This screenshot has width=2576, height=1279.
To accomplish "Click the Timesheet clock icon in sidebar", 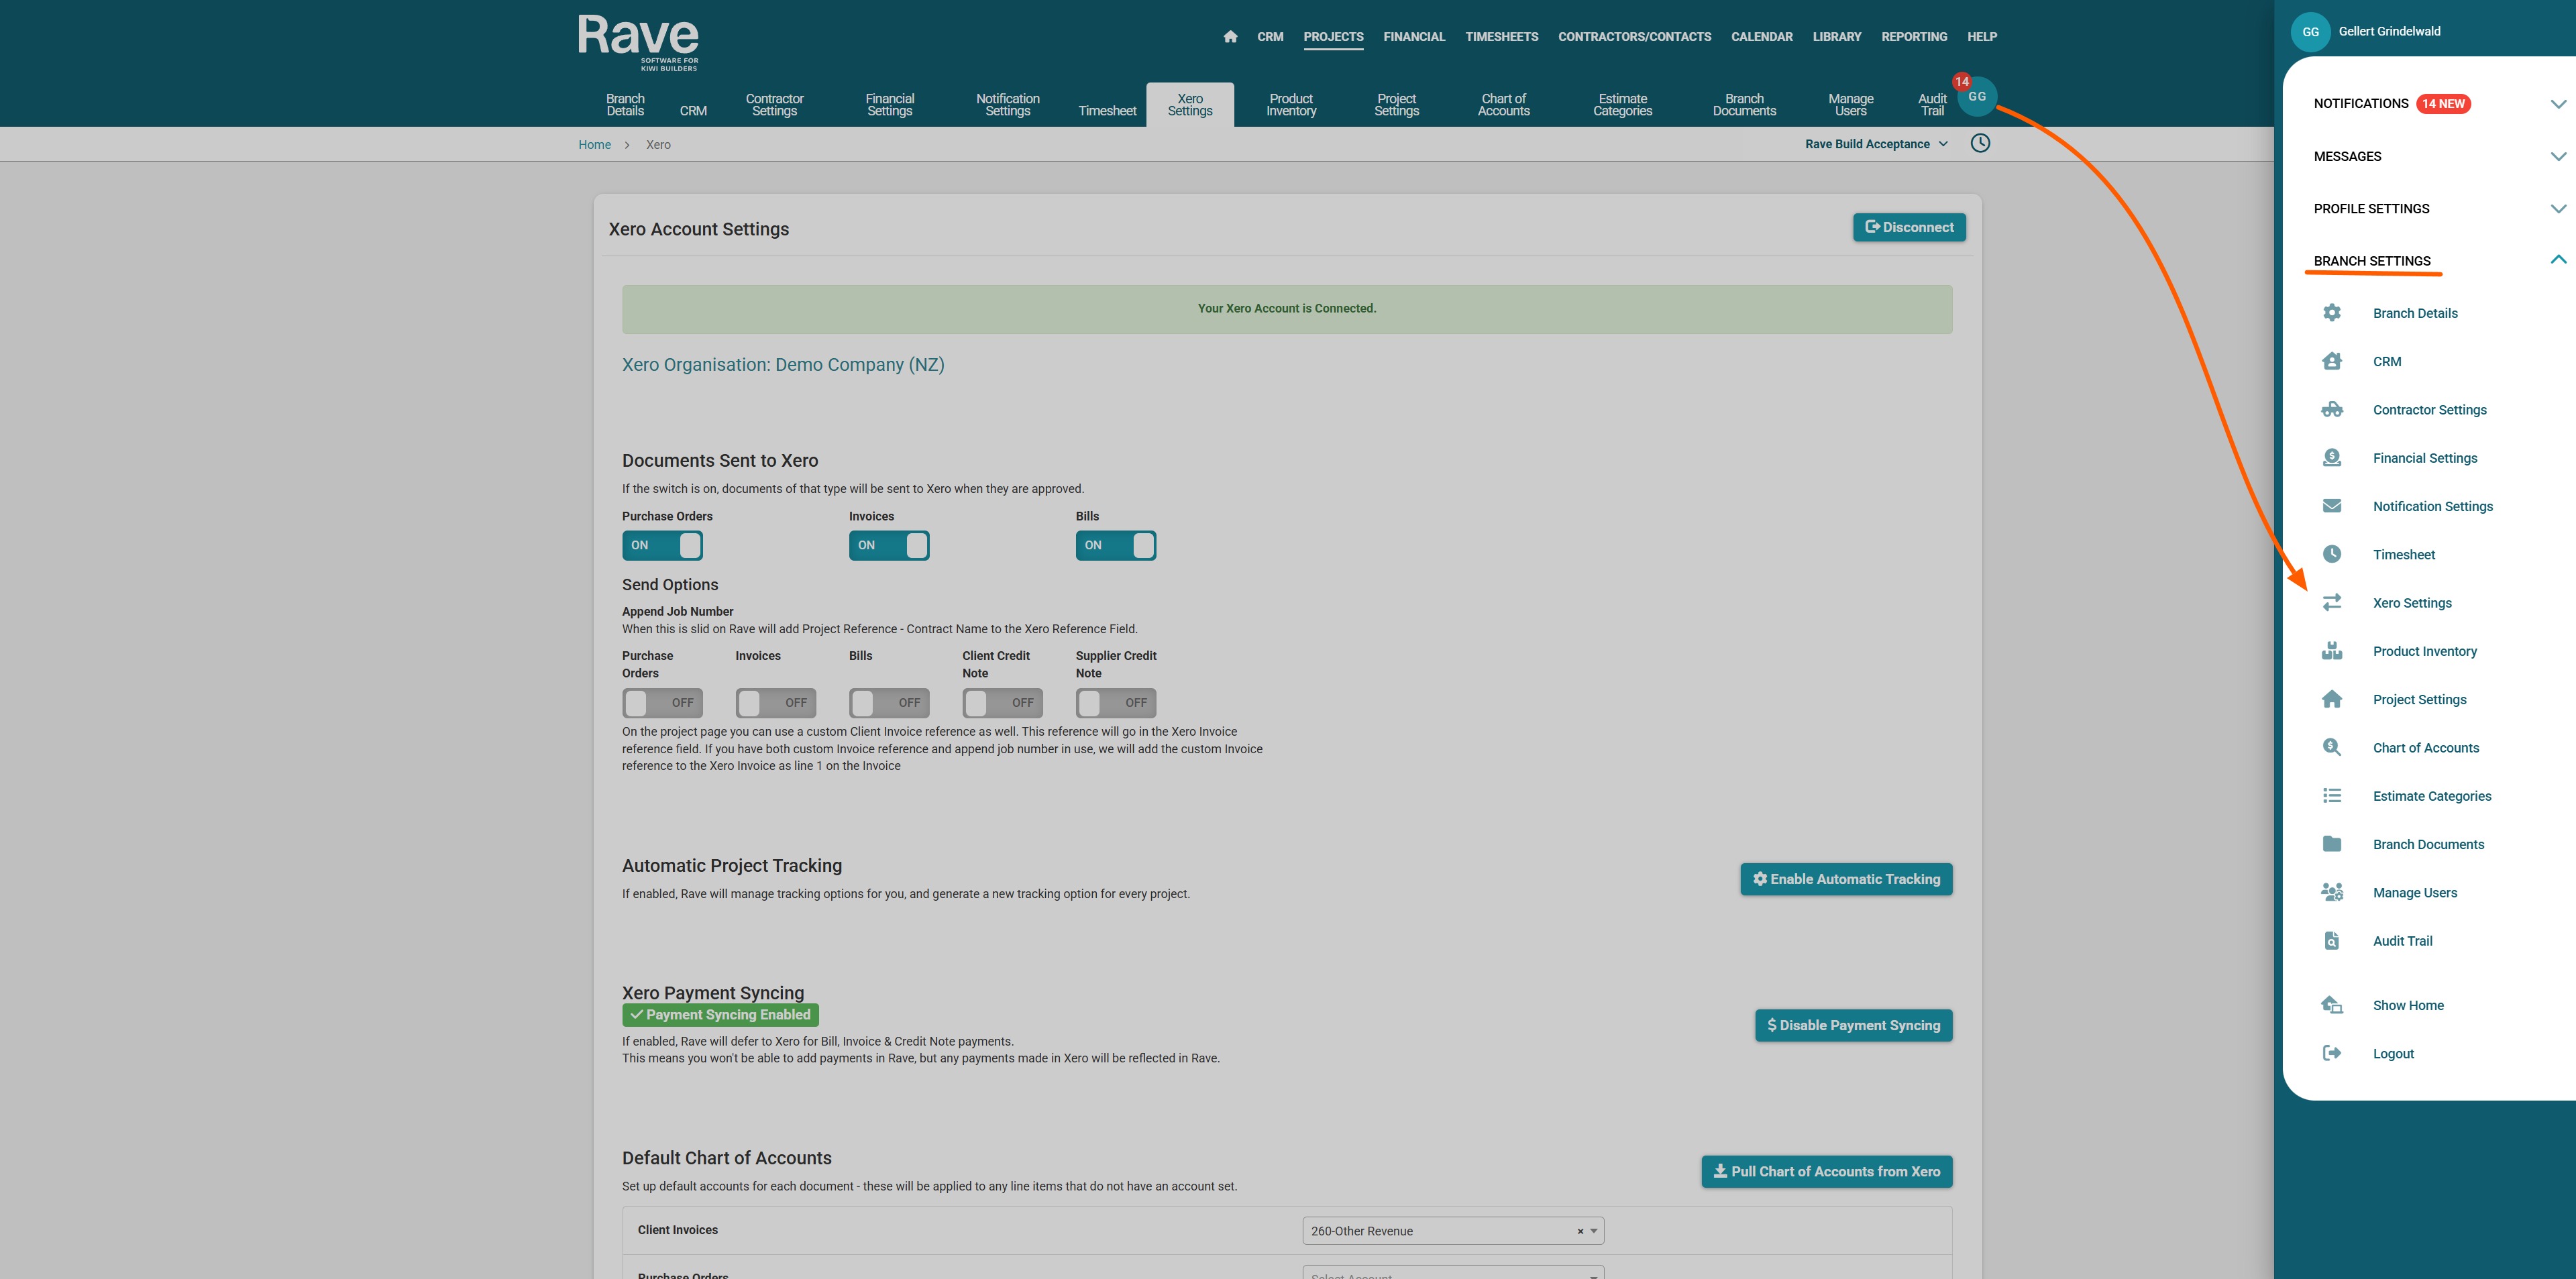I will [x=2331, y=554].
